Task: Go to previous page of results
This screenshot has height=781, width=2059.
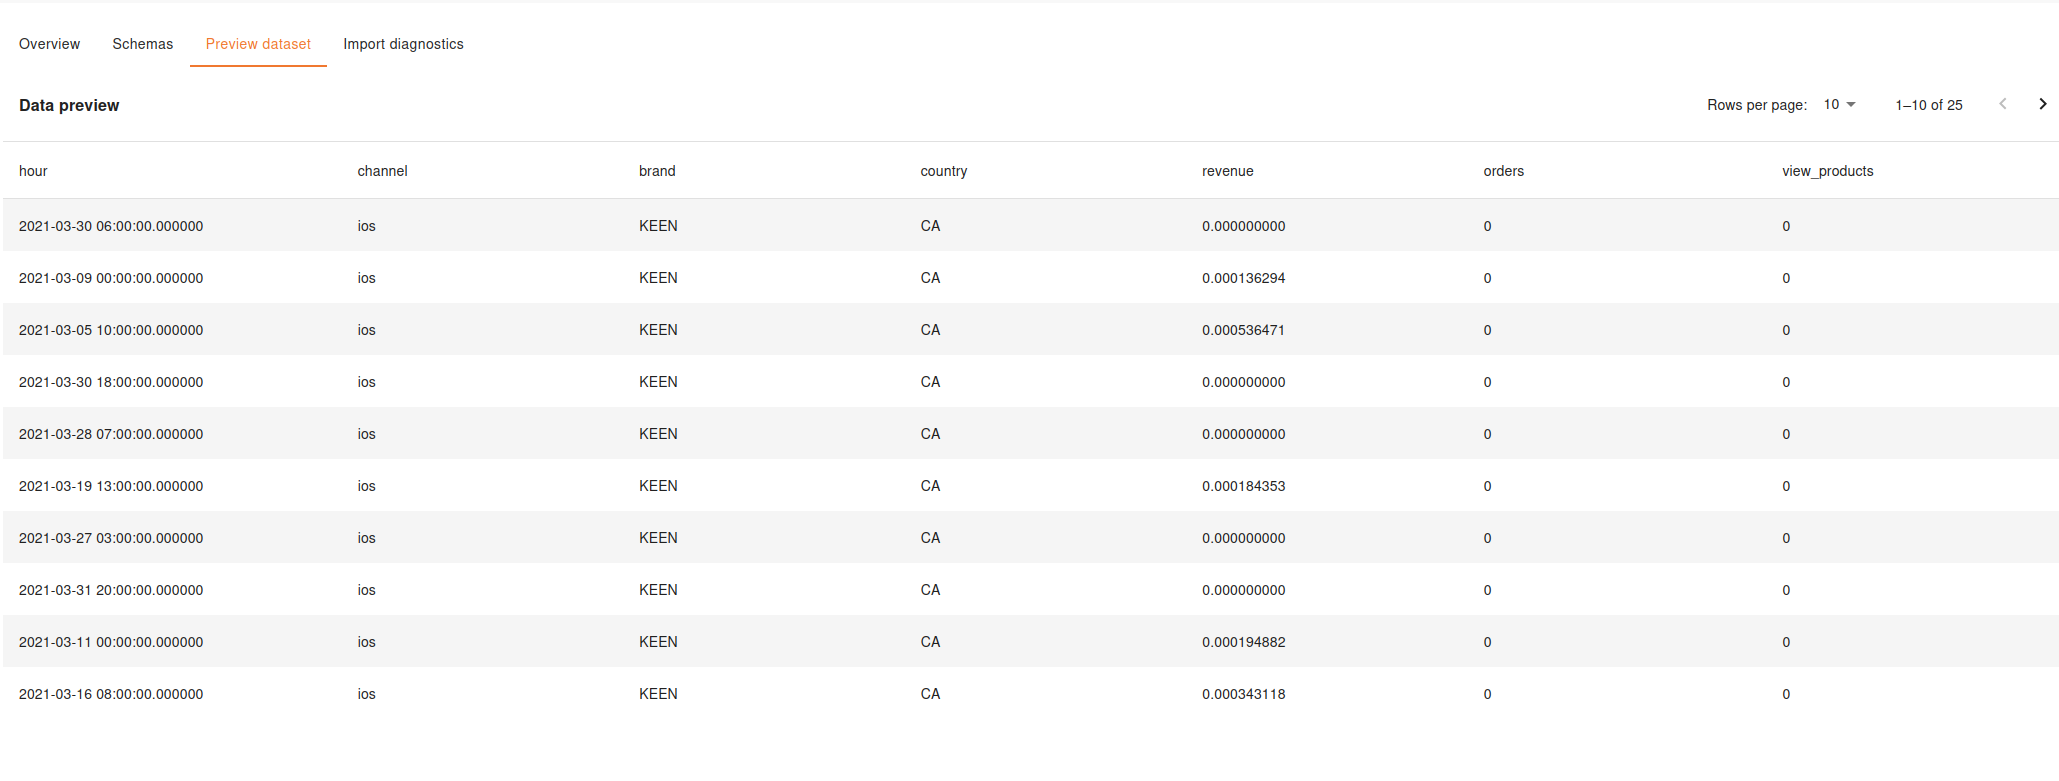Action: click(x=2003, y=104)
